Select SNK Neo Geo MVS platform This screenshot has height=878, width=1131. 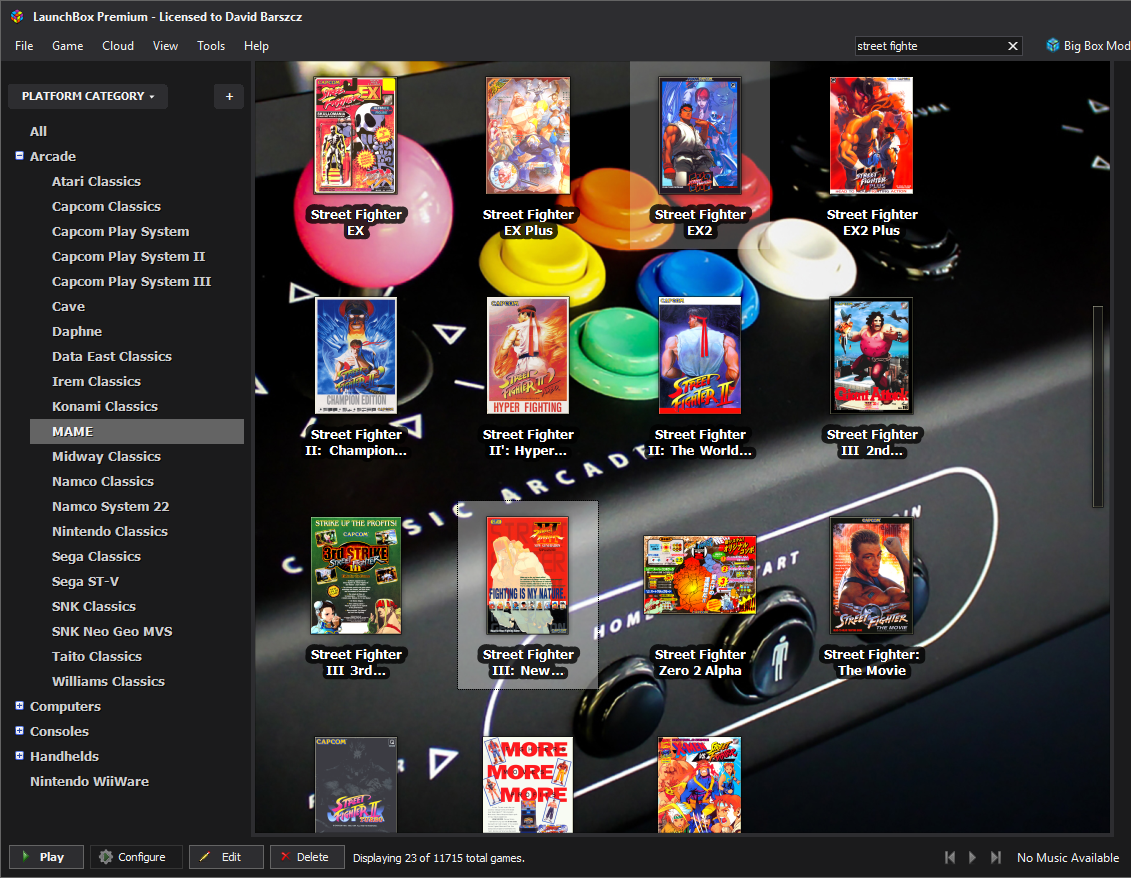tap(112, 631)
